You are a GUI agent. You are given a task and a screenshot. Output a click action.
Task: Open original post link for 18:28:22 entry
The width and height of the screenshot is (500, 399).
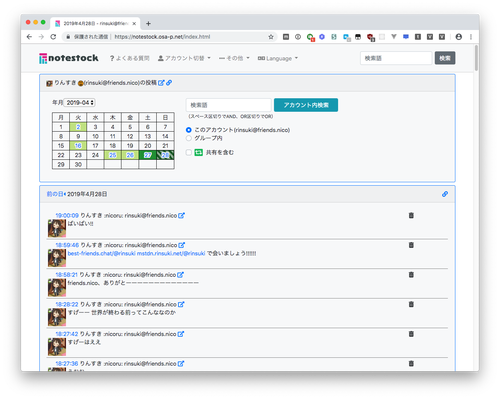[181, 304]
